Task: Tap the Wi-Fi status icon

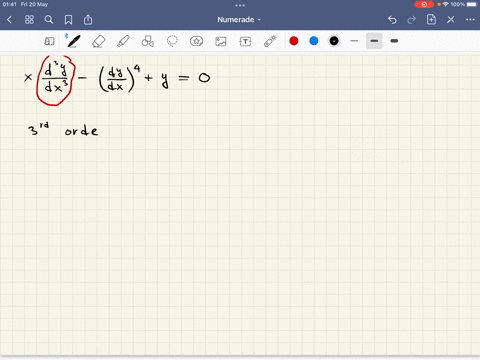Action: [446, 4]
